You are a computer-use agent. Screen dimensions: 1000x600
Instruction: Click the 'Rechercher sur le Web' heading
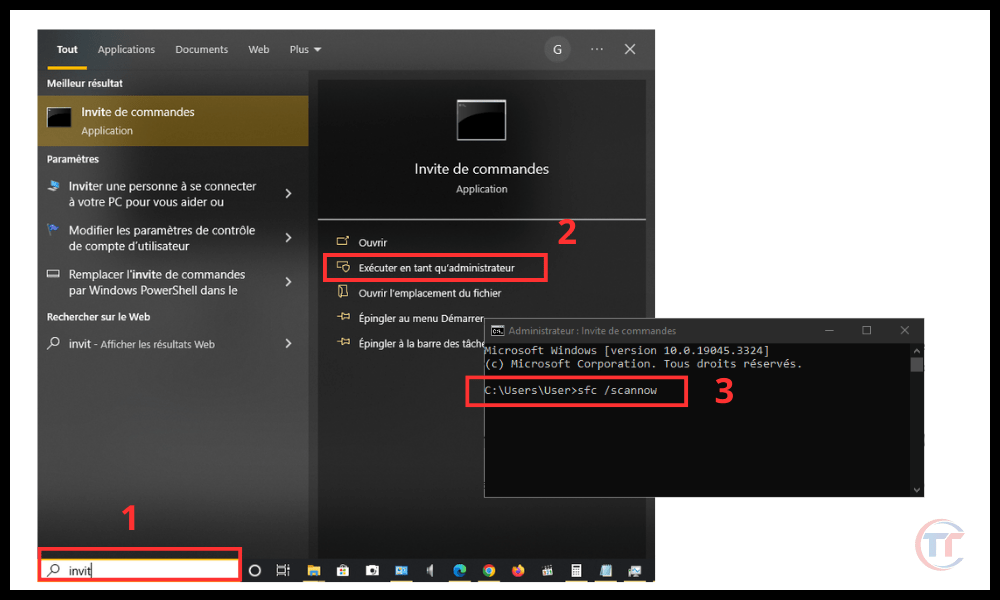point(98,317)
